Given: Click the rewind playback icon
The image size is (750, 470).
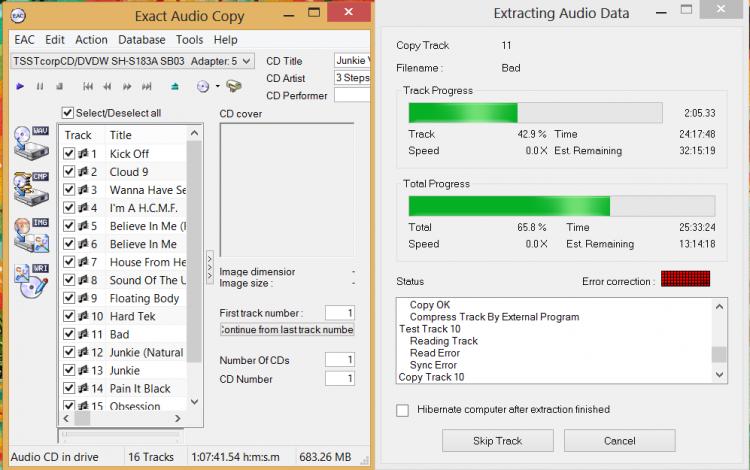Looking at the screenshot, I should coord(107,87).
